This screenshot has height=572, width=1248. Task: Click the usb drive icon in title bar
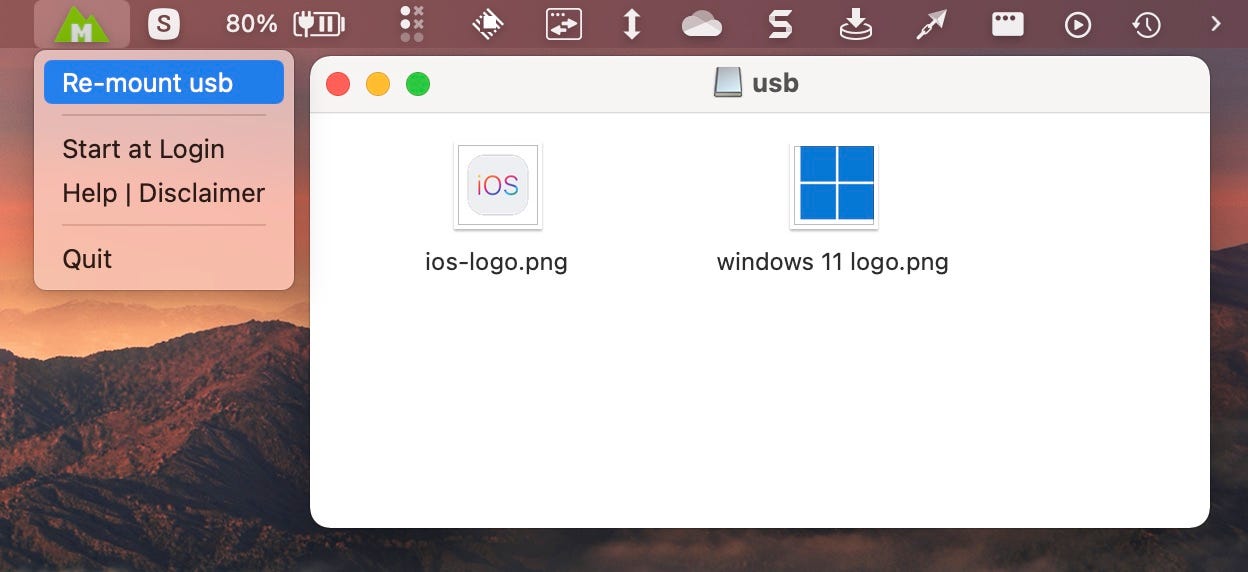(x=728, y=82)
